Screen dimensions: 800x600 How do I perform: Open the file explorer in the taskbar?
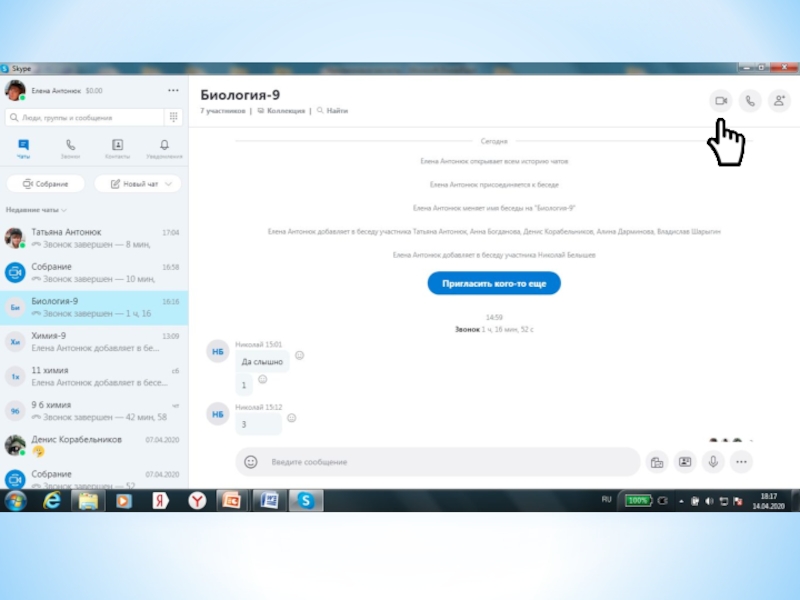(88, 501)
